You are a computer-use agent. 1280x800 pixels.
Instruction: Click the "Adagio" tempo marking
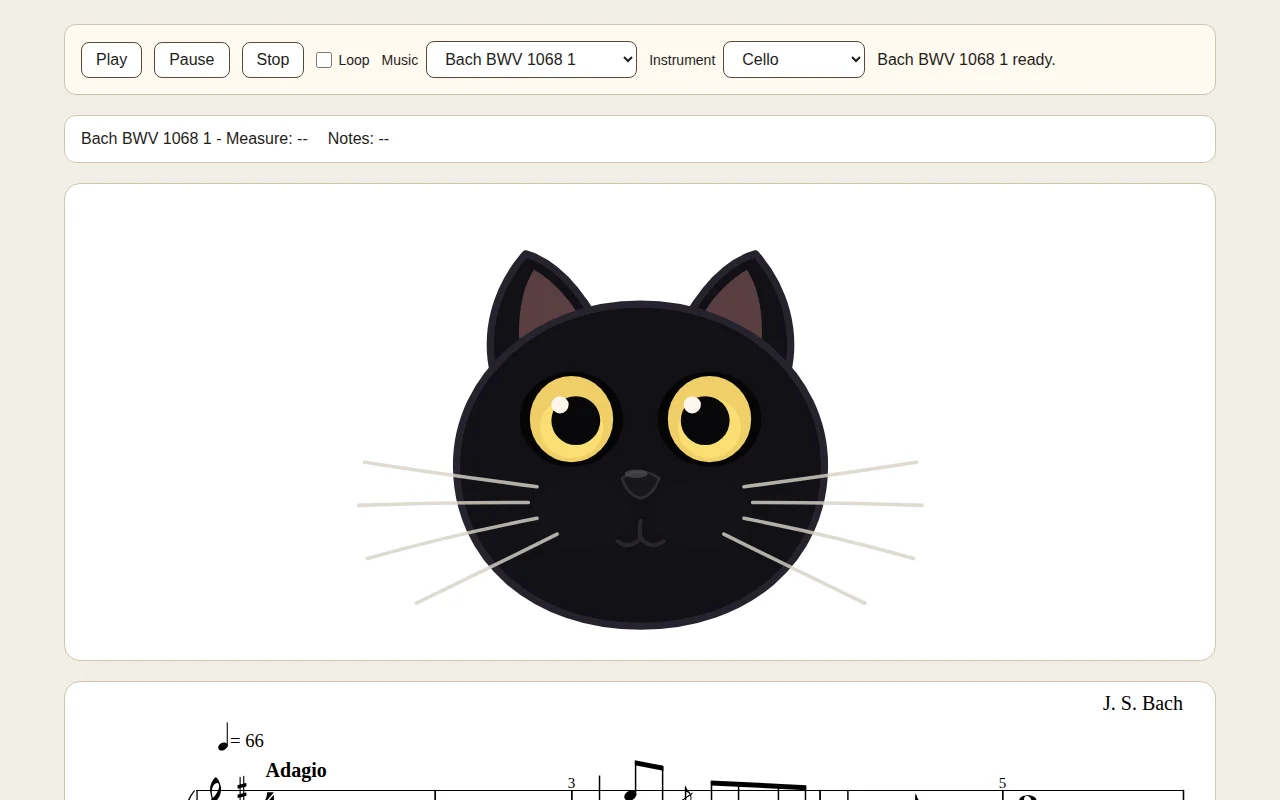[296, 770]
